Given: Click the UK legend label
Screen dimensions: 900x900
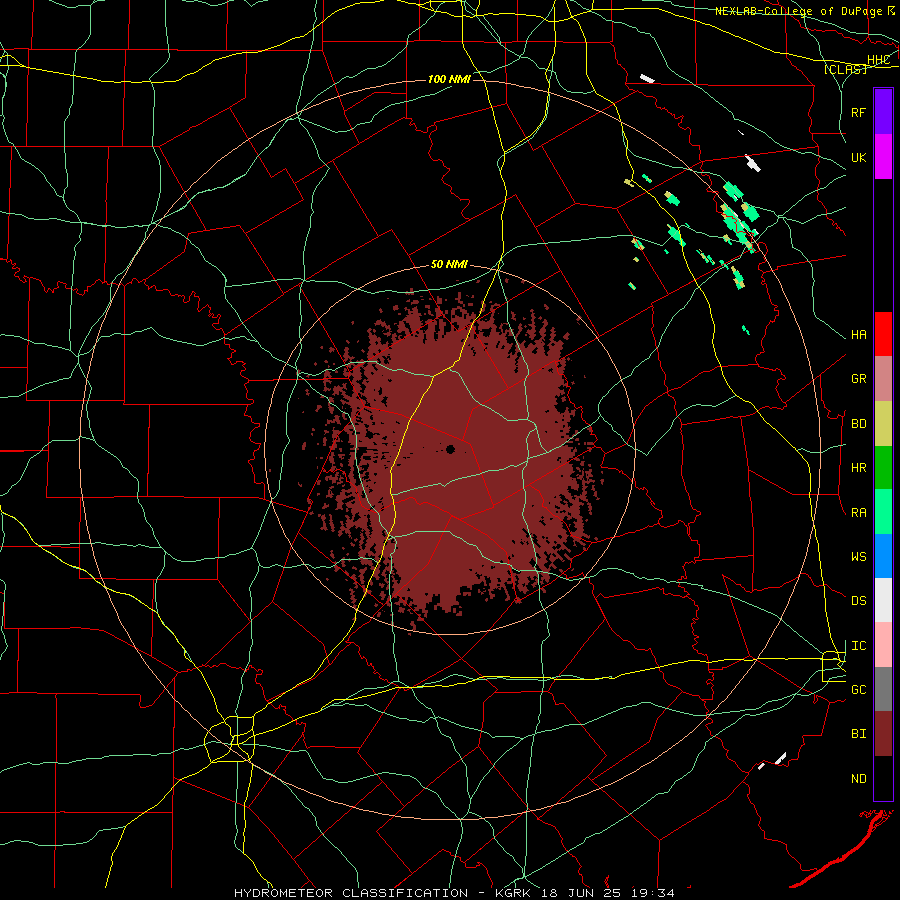Looking at the screenshot, I should tap(858, 157).
